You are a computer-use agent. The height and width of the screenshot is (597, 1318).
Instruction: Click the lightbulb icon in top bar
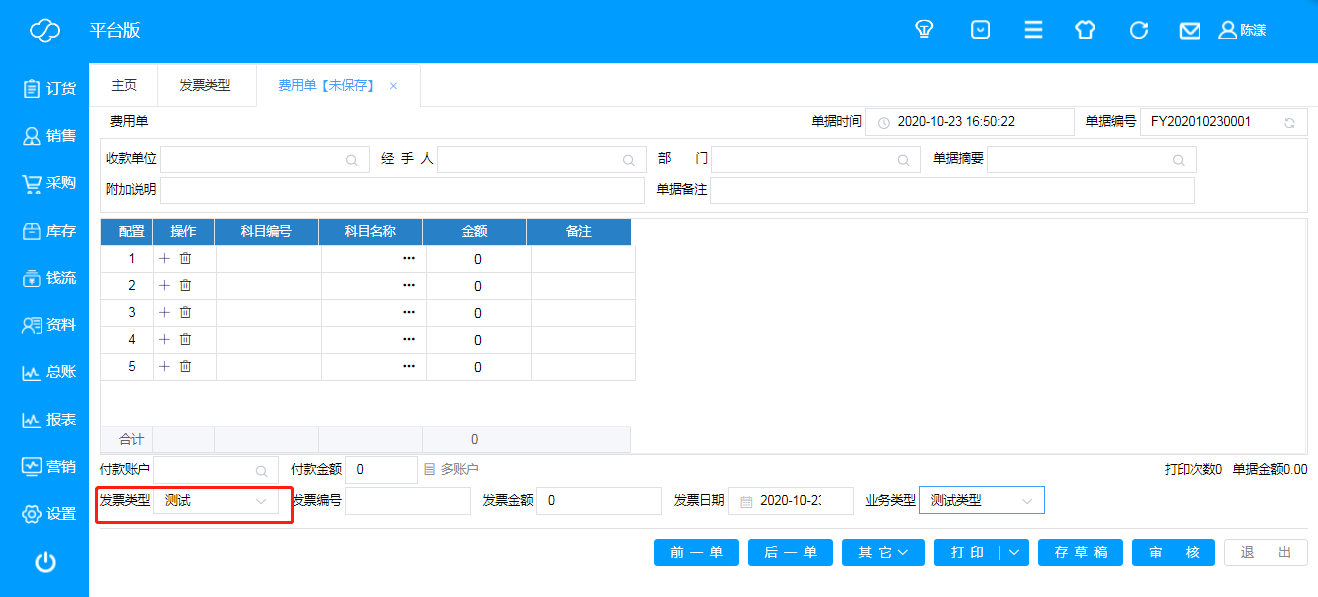click(x=924, y=30)
